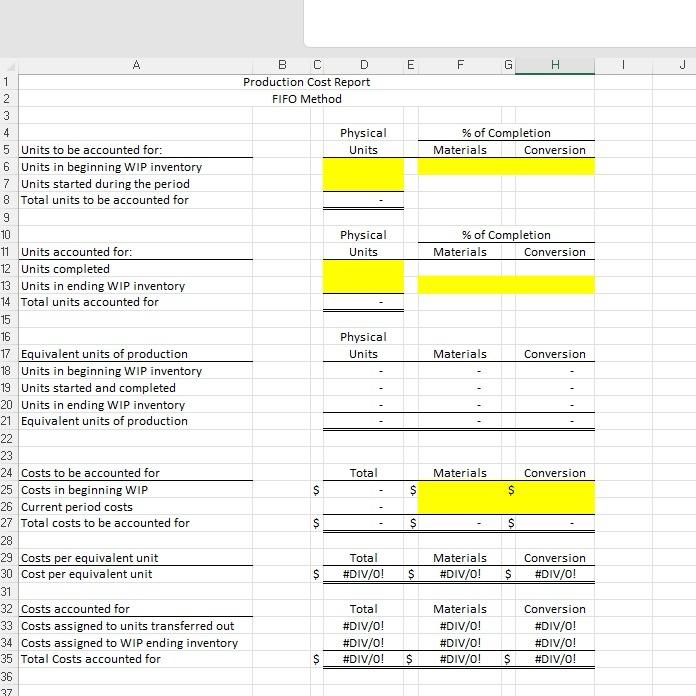Click 'Costs to be accounted for' heading
Image resolution: width=696 pixels, height=696 pixels.
(x=90, y=473)
